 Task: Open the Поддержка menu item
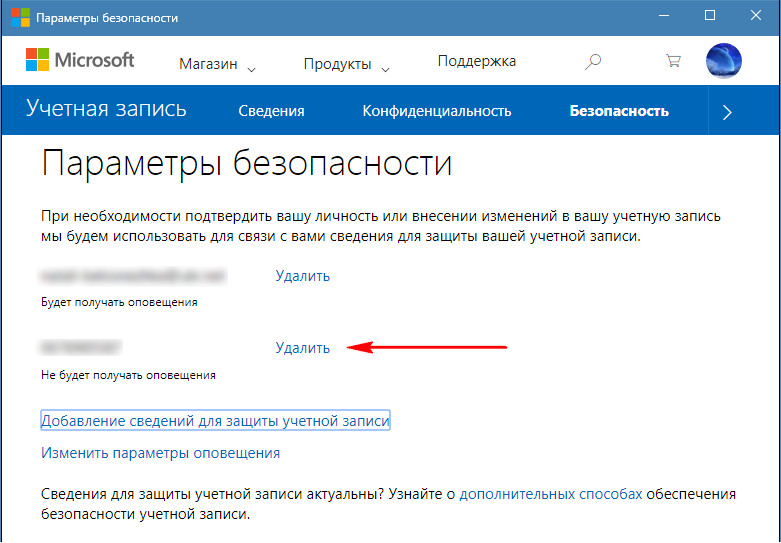[x=477, y=61]
